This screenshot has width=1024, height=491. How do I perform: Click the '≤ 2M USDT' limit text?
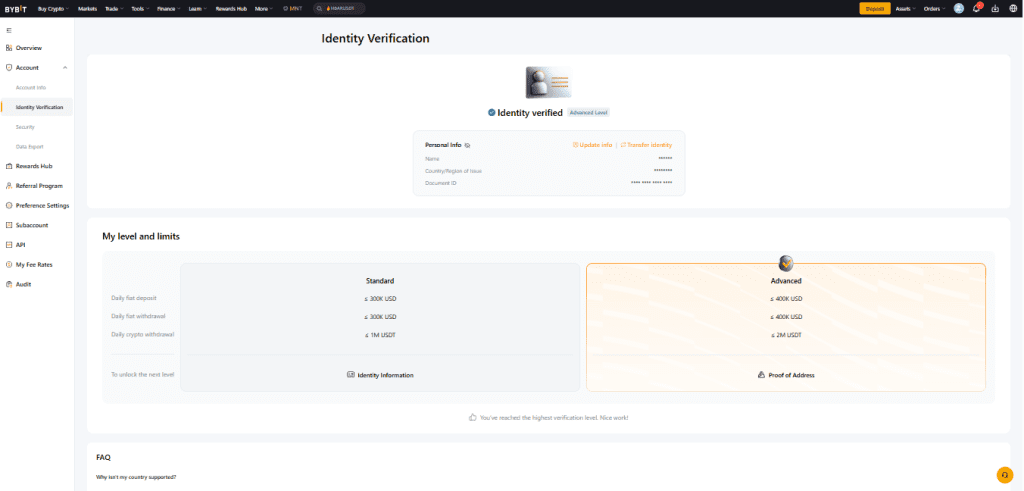click(x=786, y=335)
